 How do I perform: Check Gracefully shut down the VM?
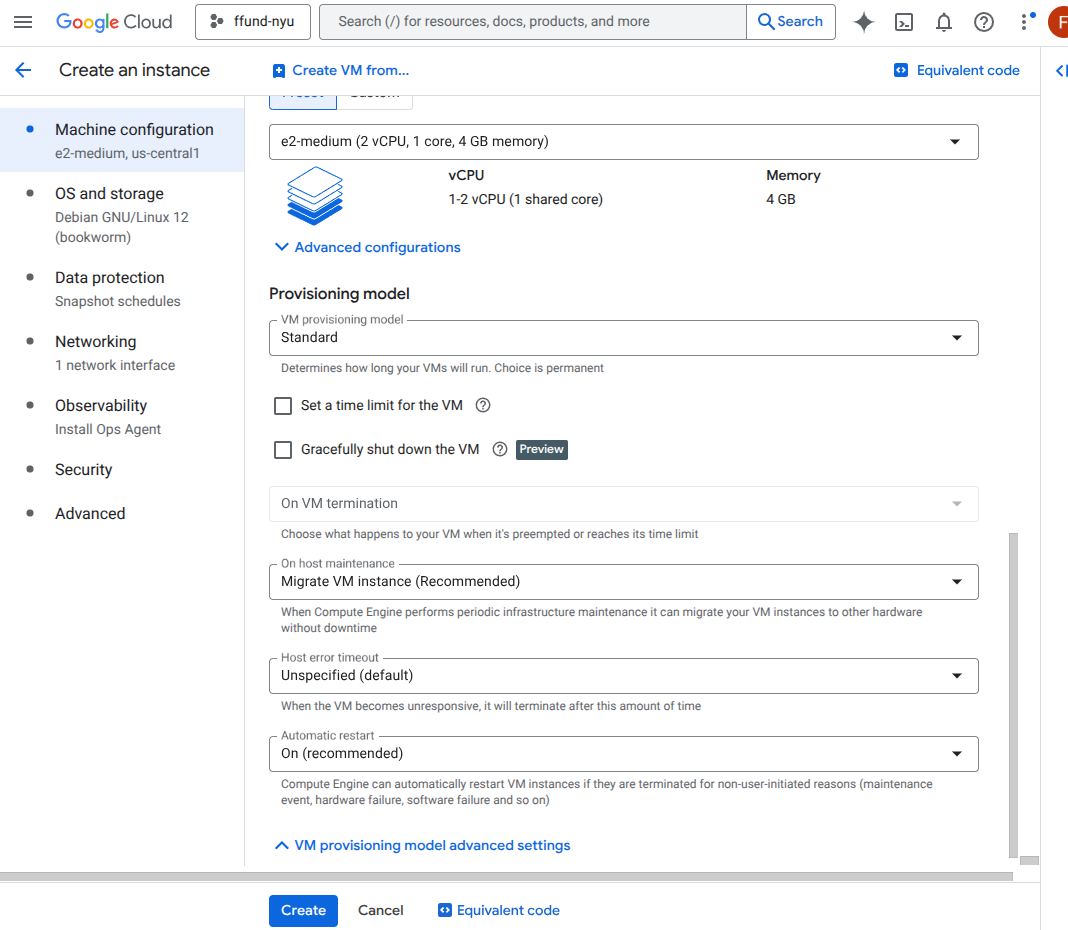click(x=283, y=450)
